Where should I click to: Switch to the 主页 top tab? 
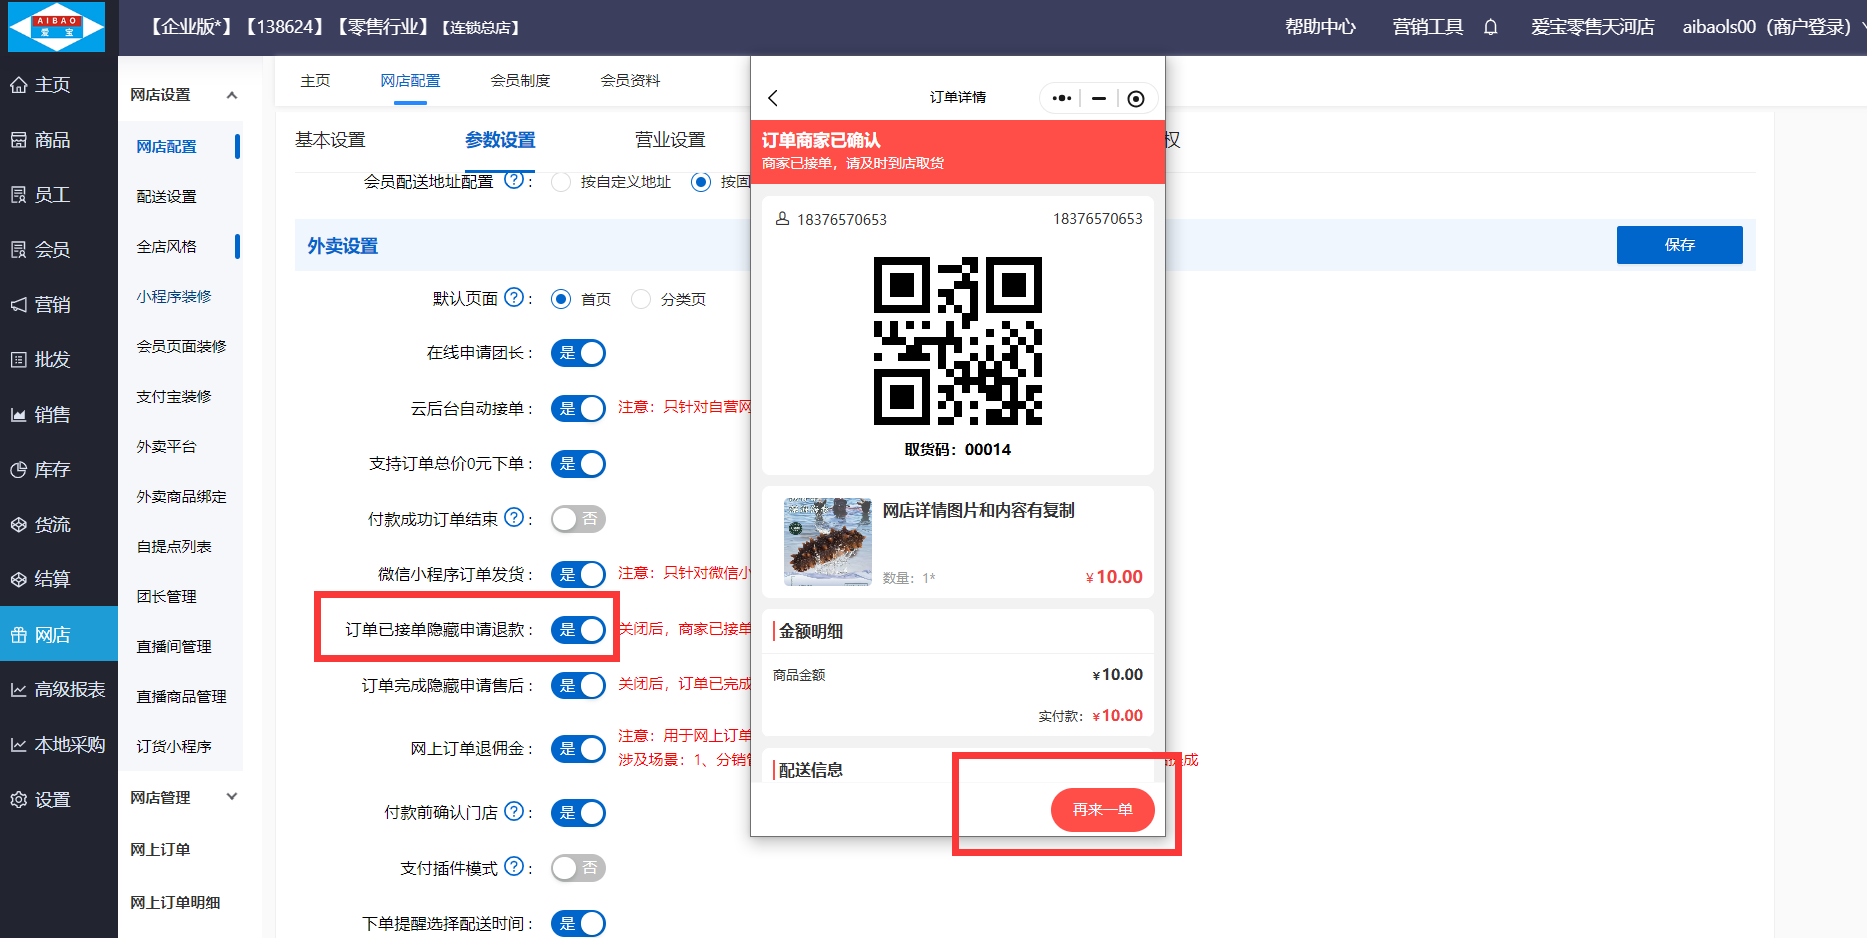point(315,80)
